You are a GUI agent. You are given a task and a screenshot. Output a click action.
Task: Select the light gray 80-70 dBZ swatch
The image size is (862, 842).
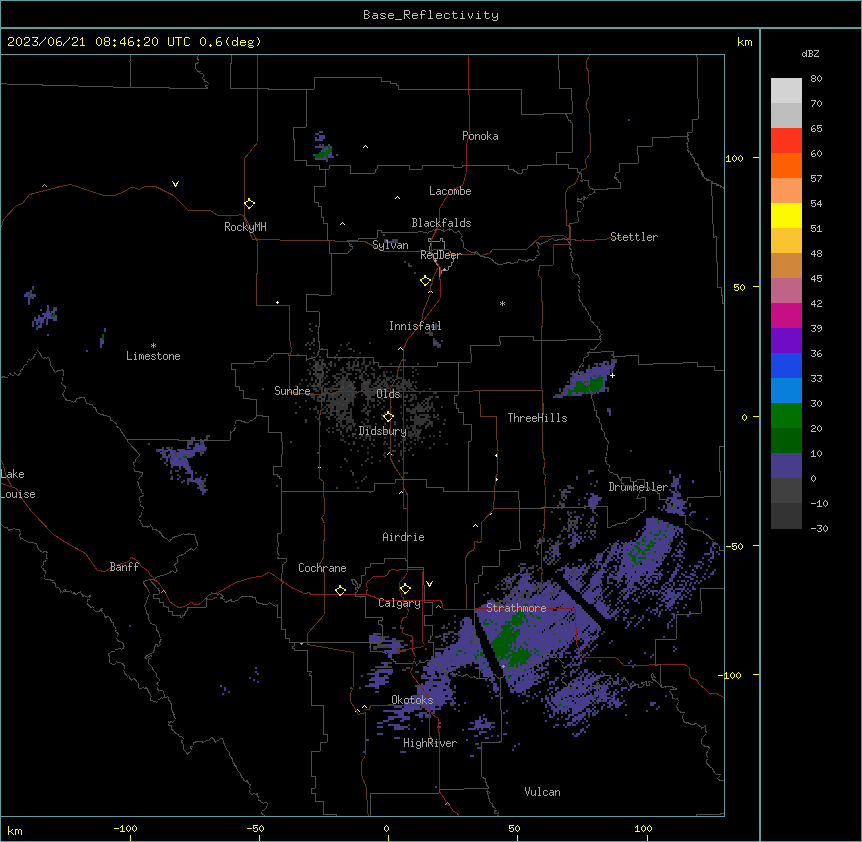pyautogui.click(x=786, y=91)
